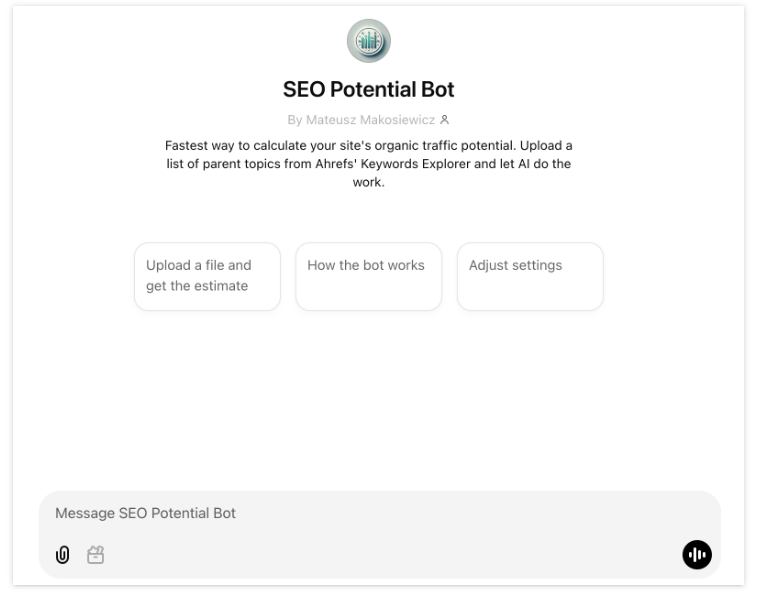762x597 pixels.
Task: Select "Upload a file and get the estimate" card
Action: pyautogui.click(x=208, y=276)
